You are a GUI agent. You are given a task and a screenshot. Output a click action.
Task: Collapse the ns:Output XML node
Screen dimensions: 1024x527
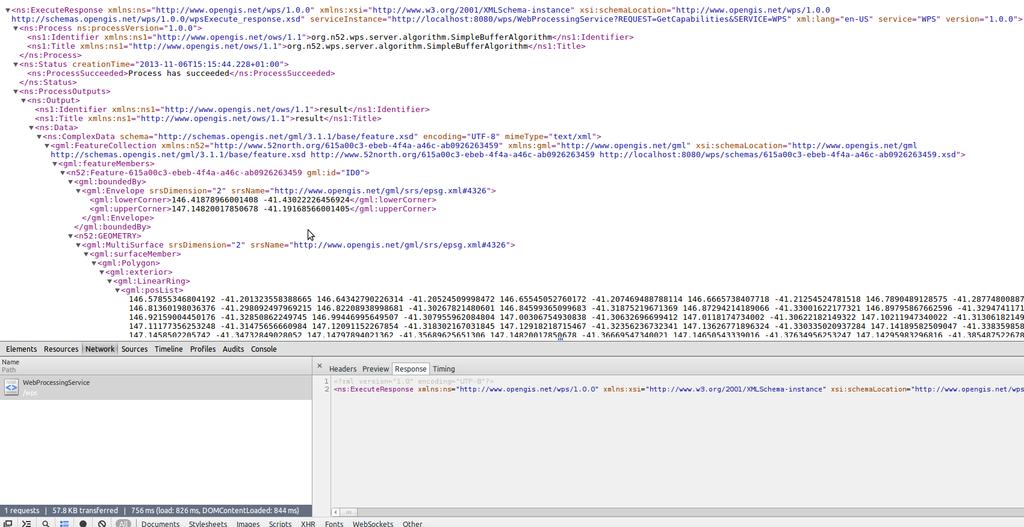[24, 101]
